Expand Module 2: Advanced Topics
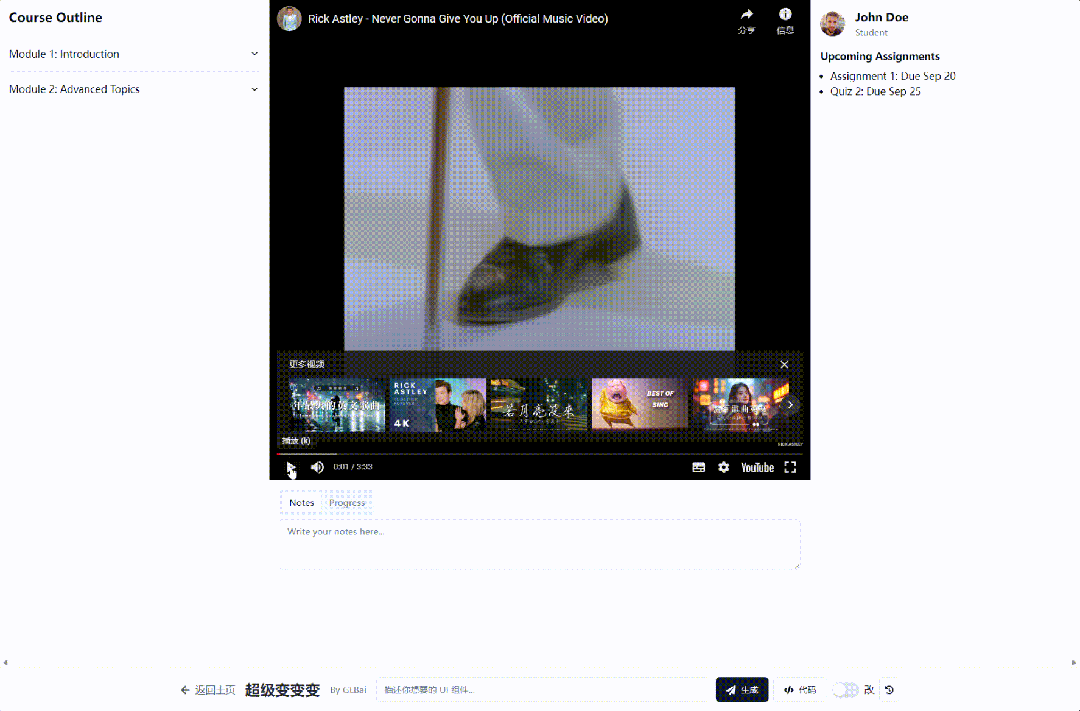This screenshot has height=711, width=1080. 134,89
